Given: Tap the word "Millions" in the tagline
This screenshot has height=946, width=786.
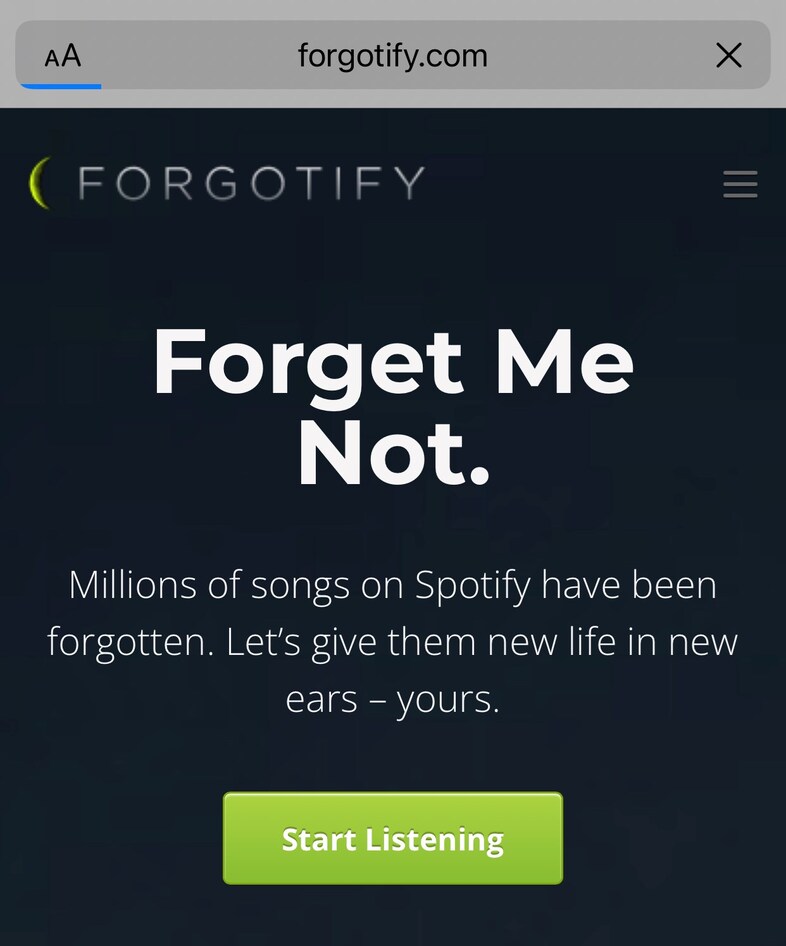Looking at the screenshot, I should (x=130, y=585).
